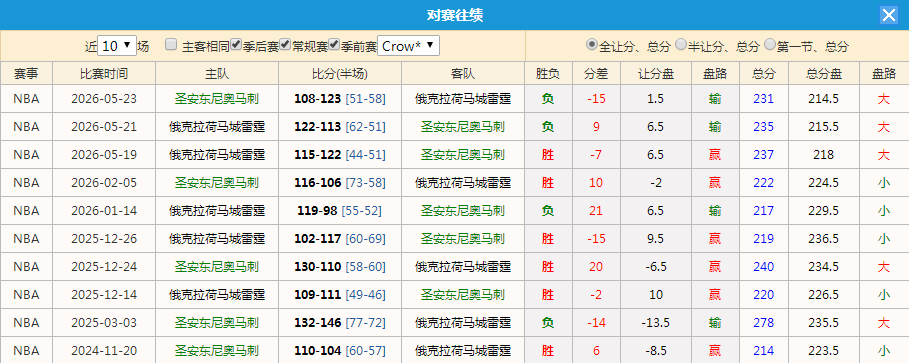Uncheck the 季前赛 checkbox
909x363 pixels.
point(334,45)
